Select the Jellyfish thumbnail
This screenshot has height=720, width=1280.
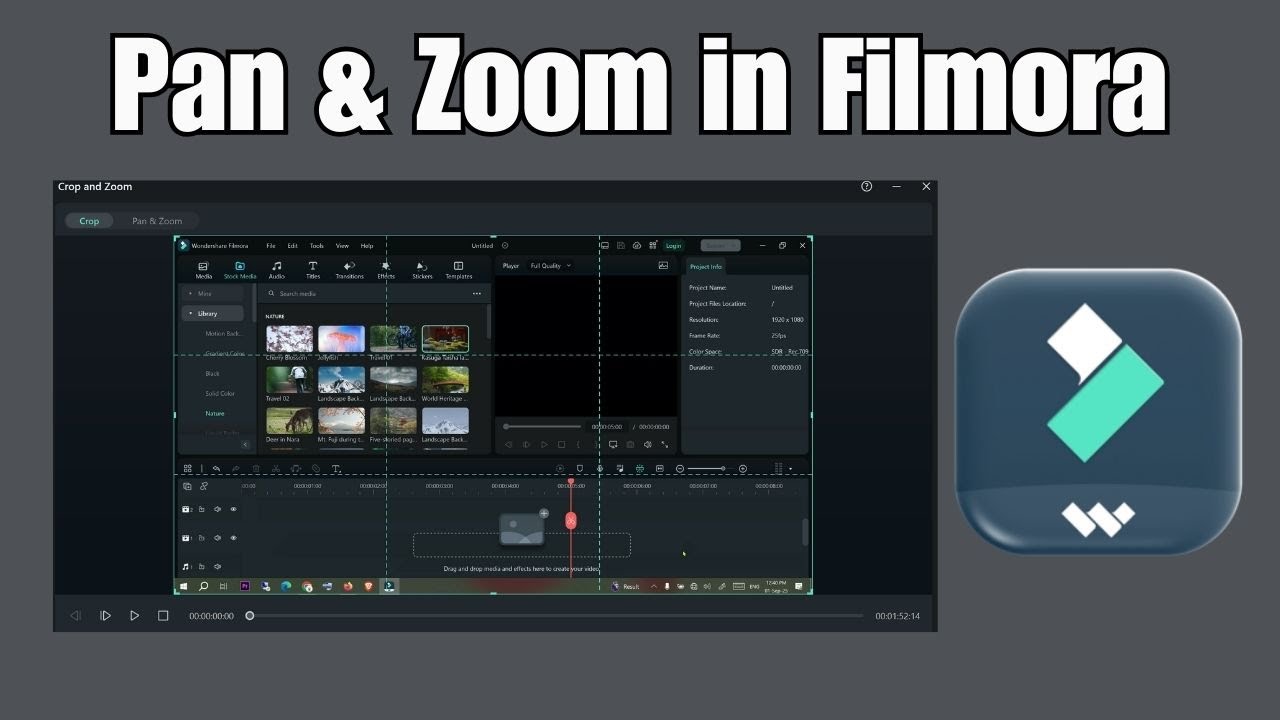342,339
